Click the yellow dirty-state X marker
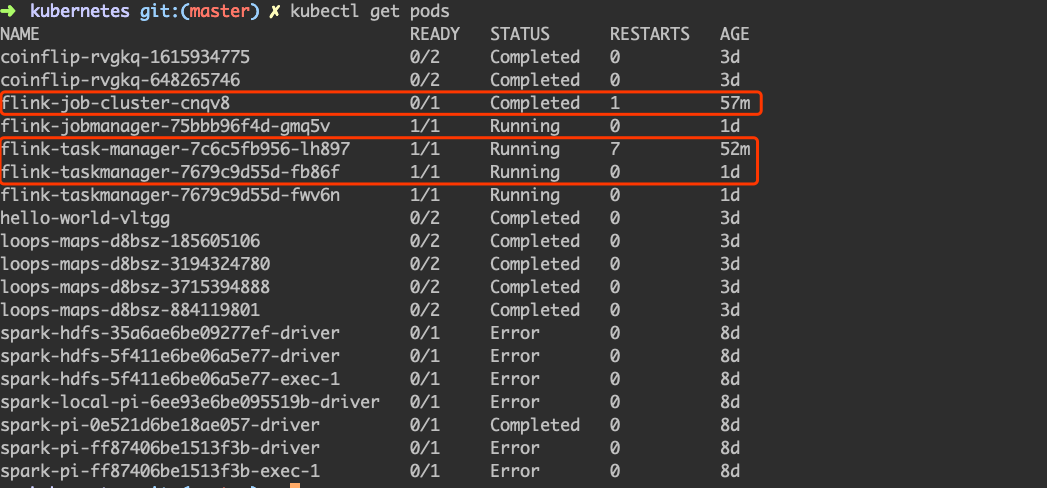This screenshot has width=1047, height=488. tap(274, 12)
